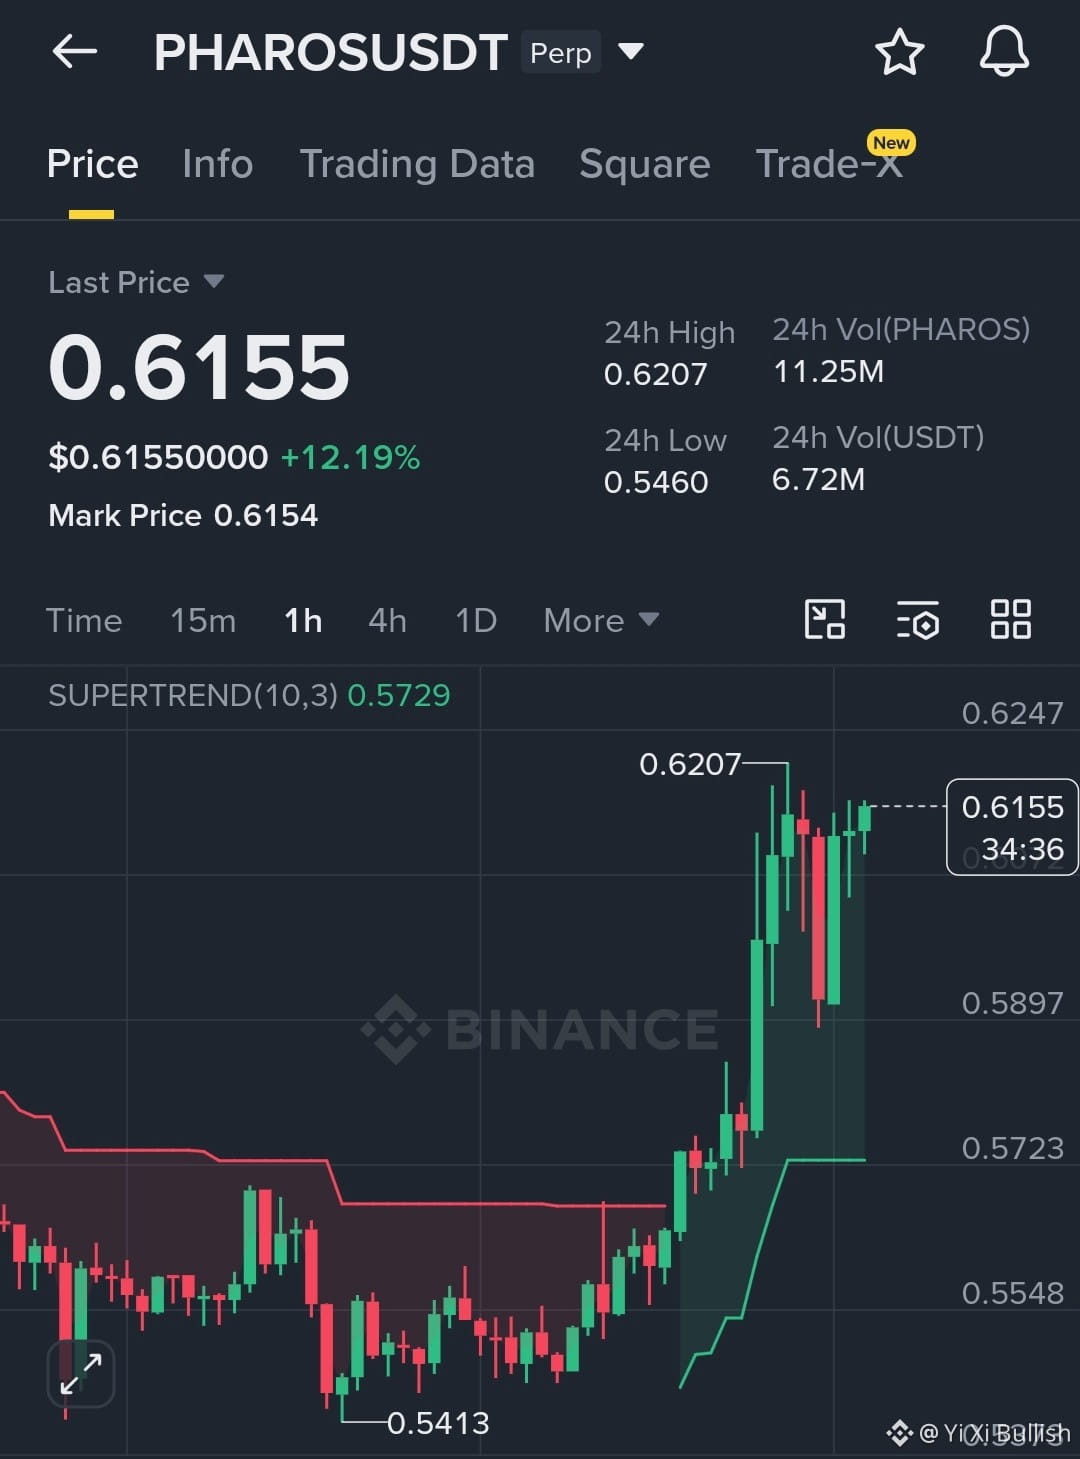1080x1459 pixels.
Task: Select the Time chart interval
Action: tap(84, 620)
